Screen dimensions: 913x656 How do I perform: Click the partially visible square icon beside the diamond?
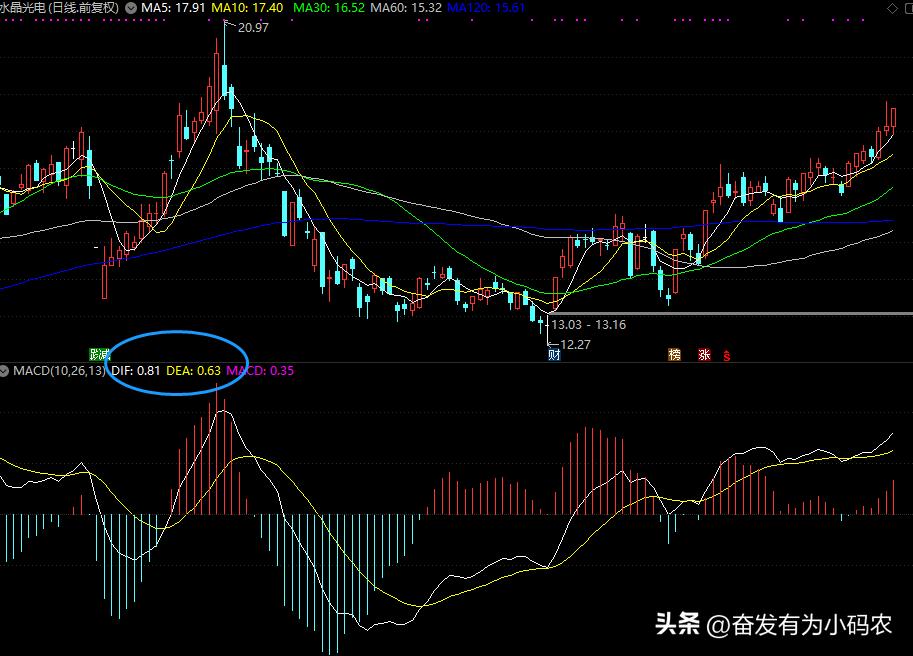[x=909, y=8]
